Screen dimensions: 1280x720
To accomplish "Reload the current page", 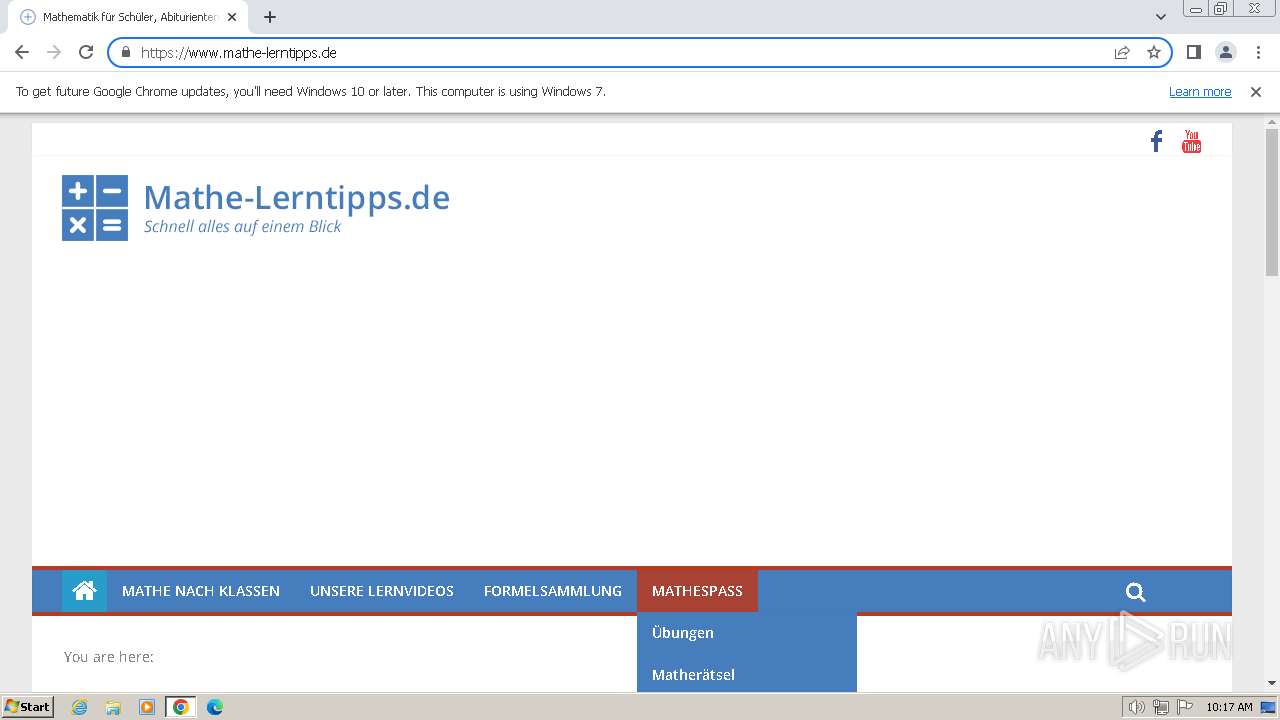I will click(86, 52).
